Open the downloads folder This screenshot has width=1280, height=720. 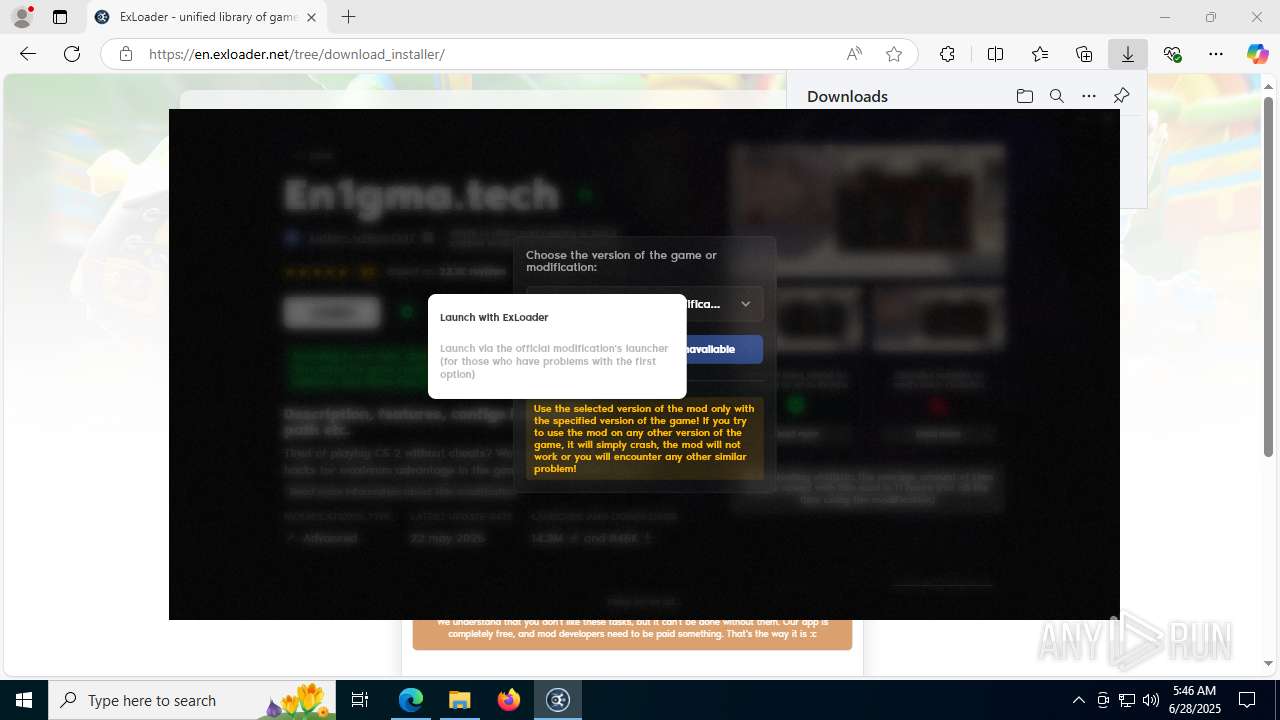1024,96
